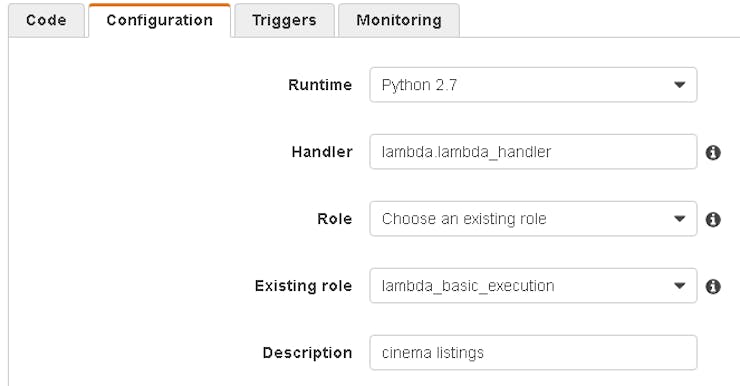The height and width of the screenshot is (386, 740).
Task: Open the Triggers tab
Action: 284,20
